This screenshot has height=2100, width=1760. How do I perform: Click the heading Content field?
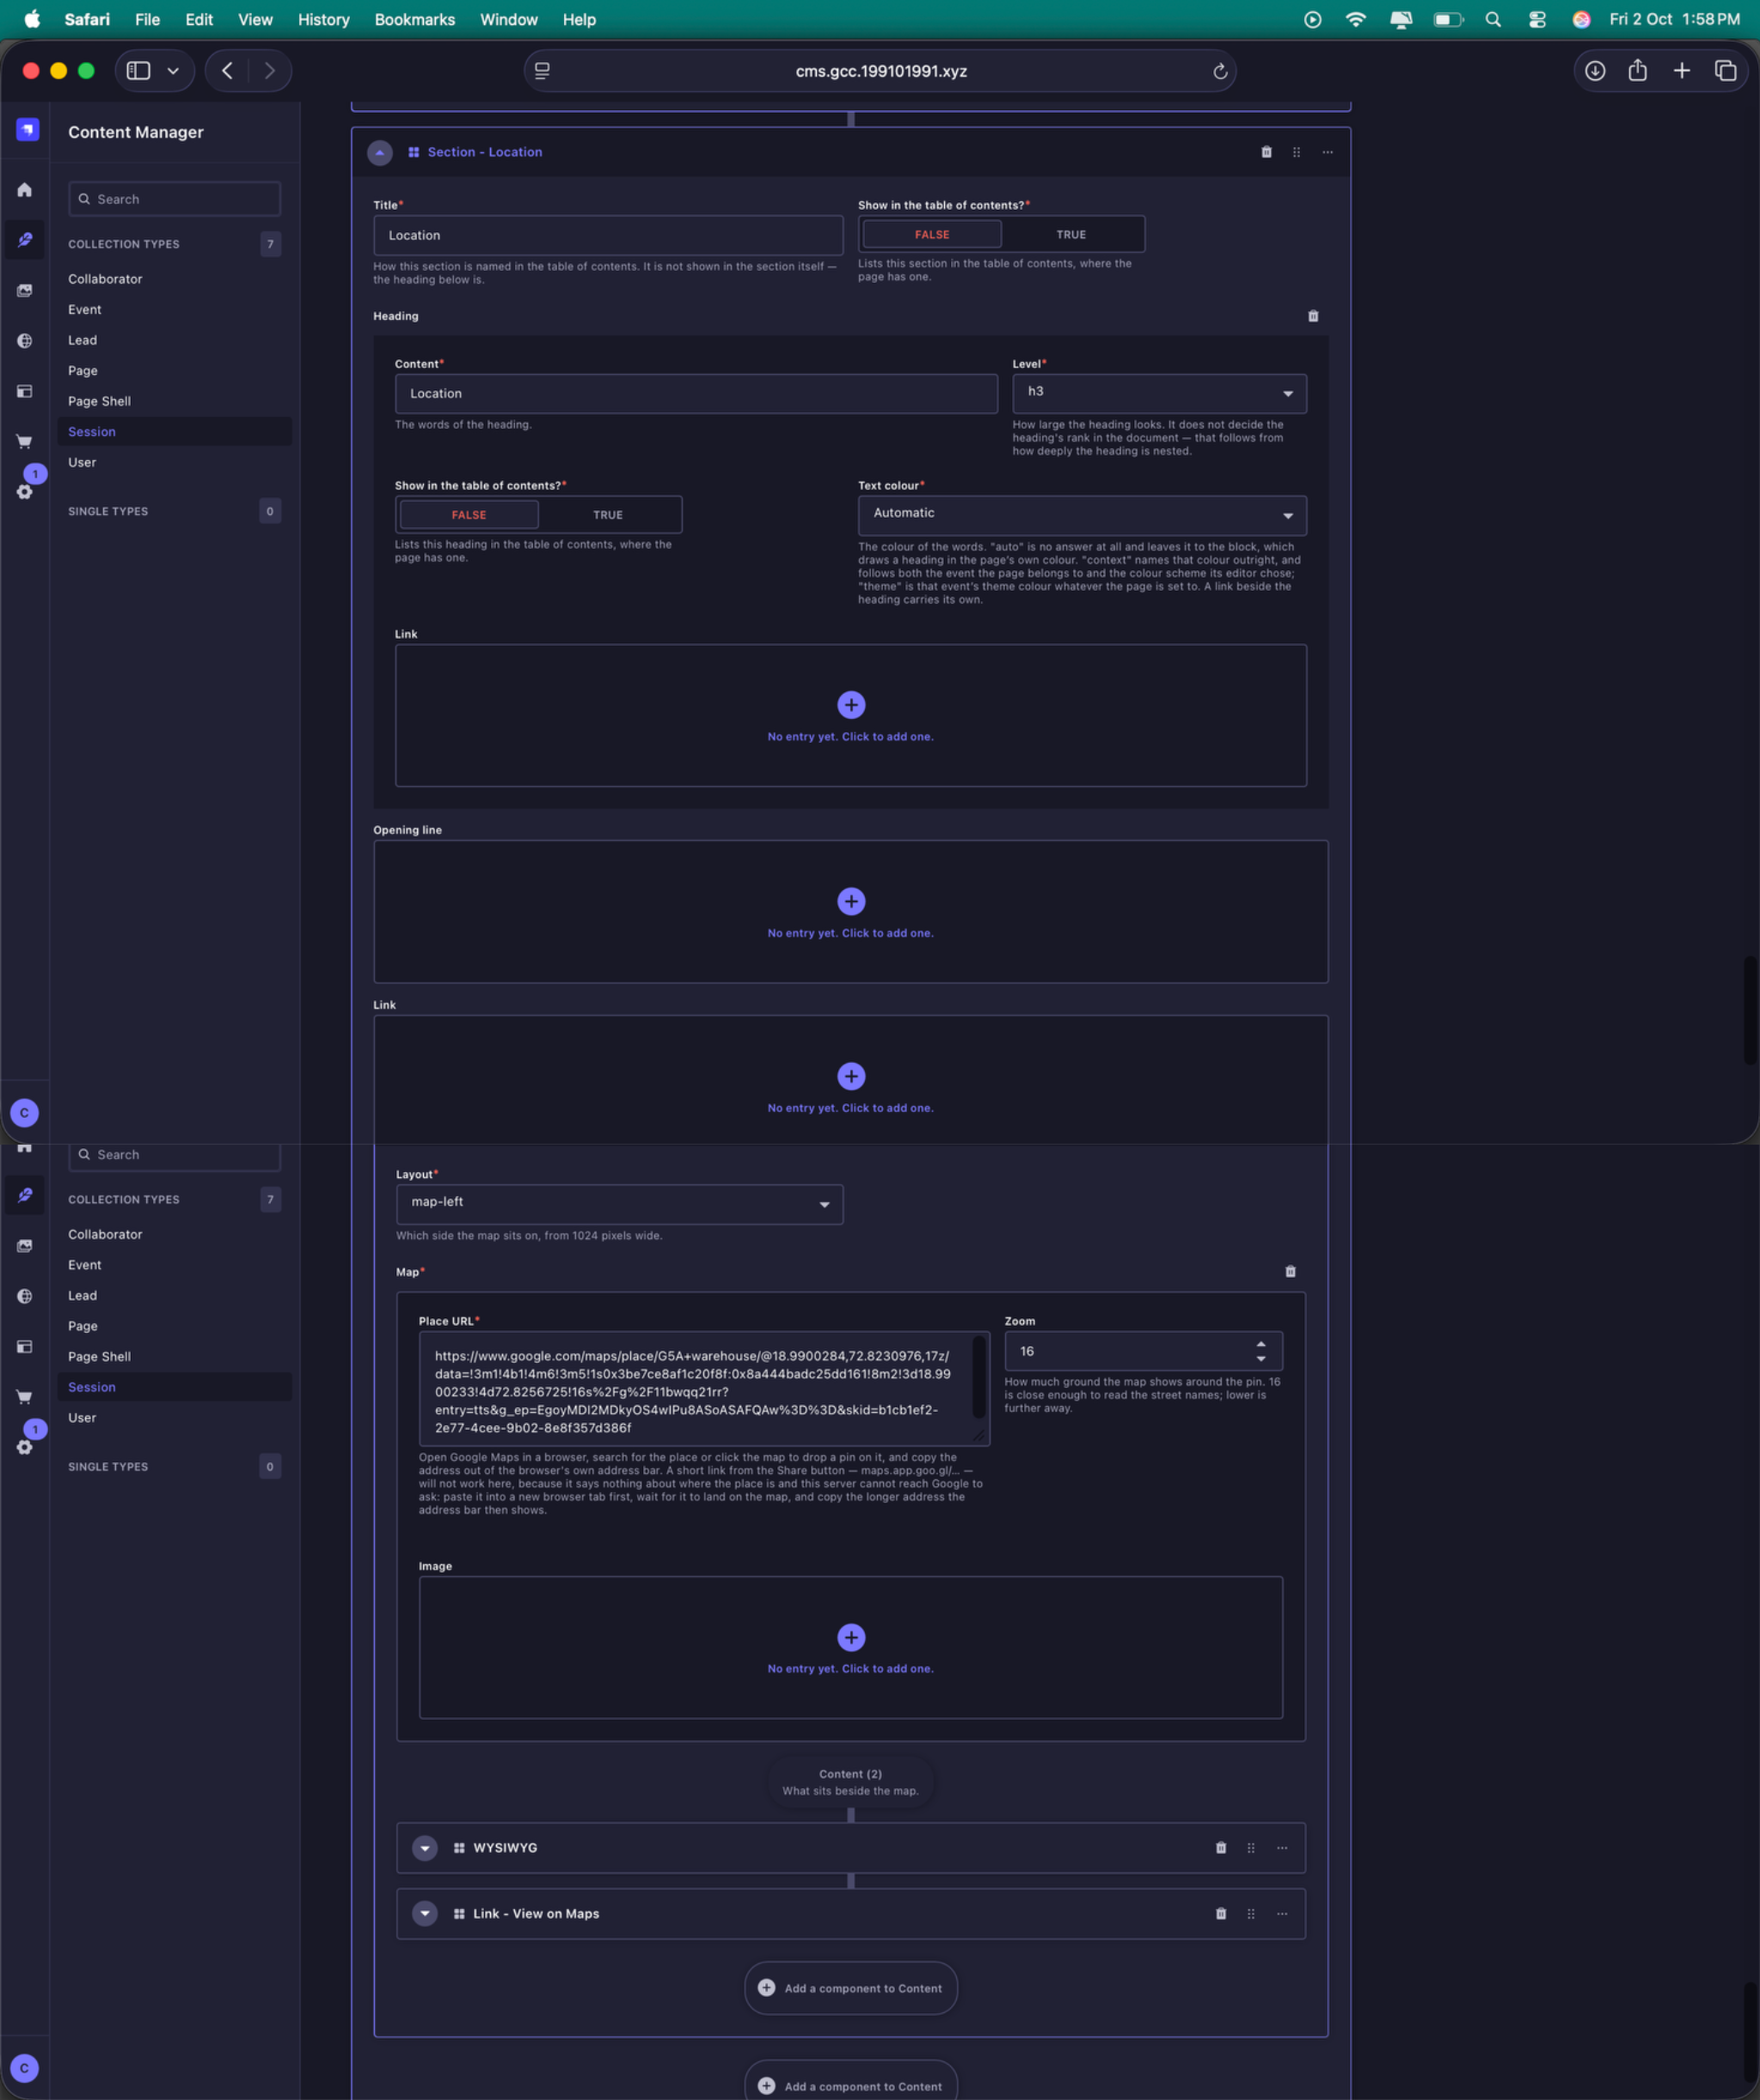[x=697, y=393]
